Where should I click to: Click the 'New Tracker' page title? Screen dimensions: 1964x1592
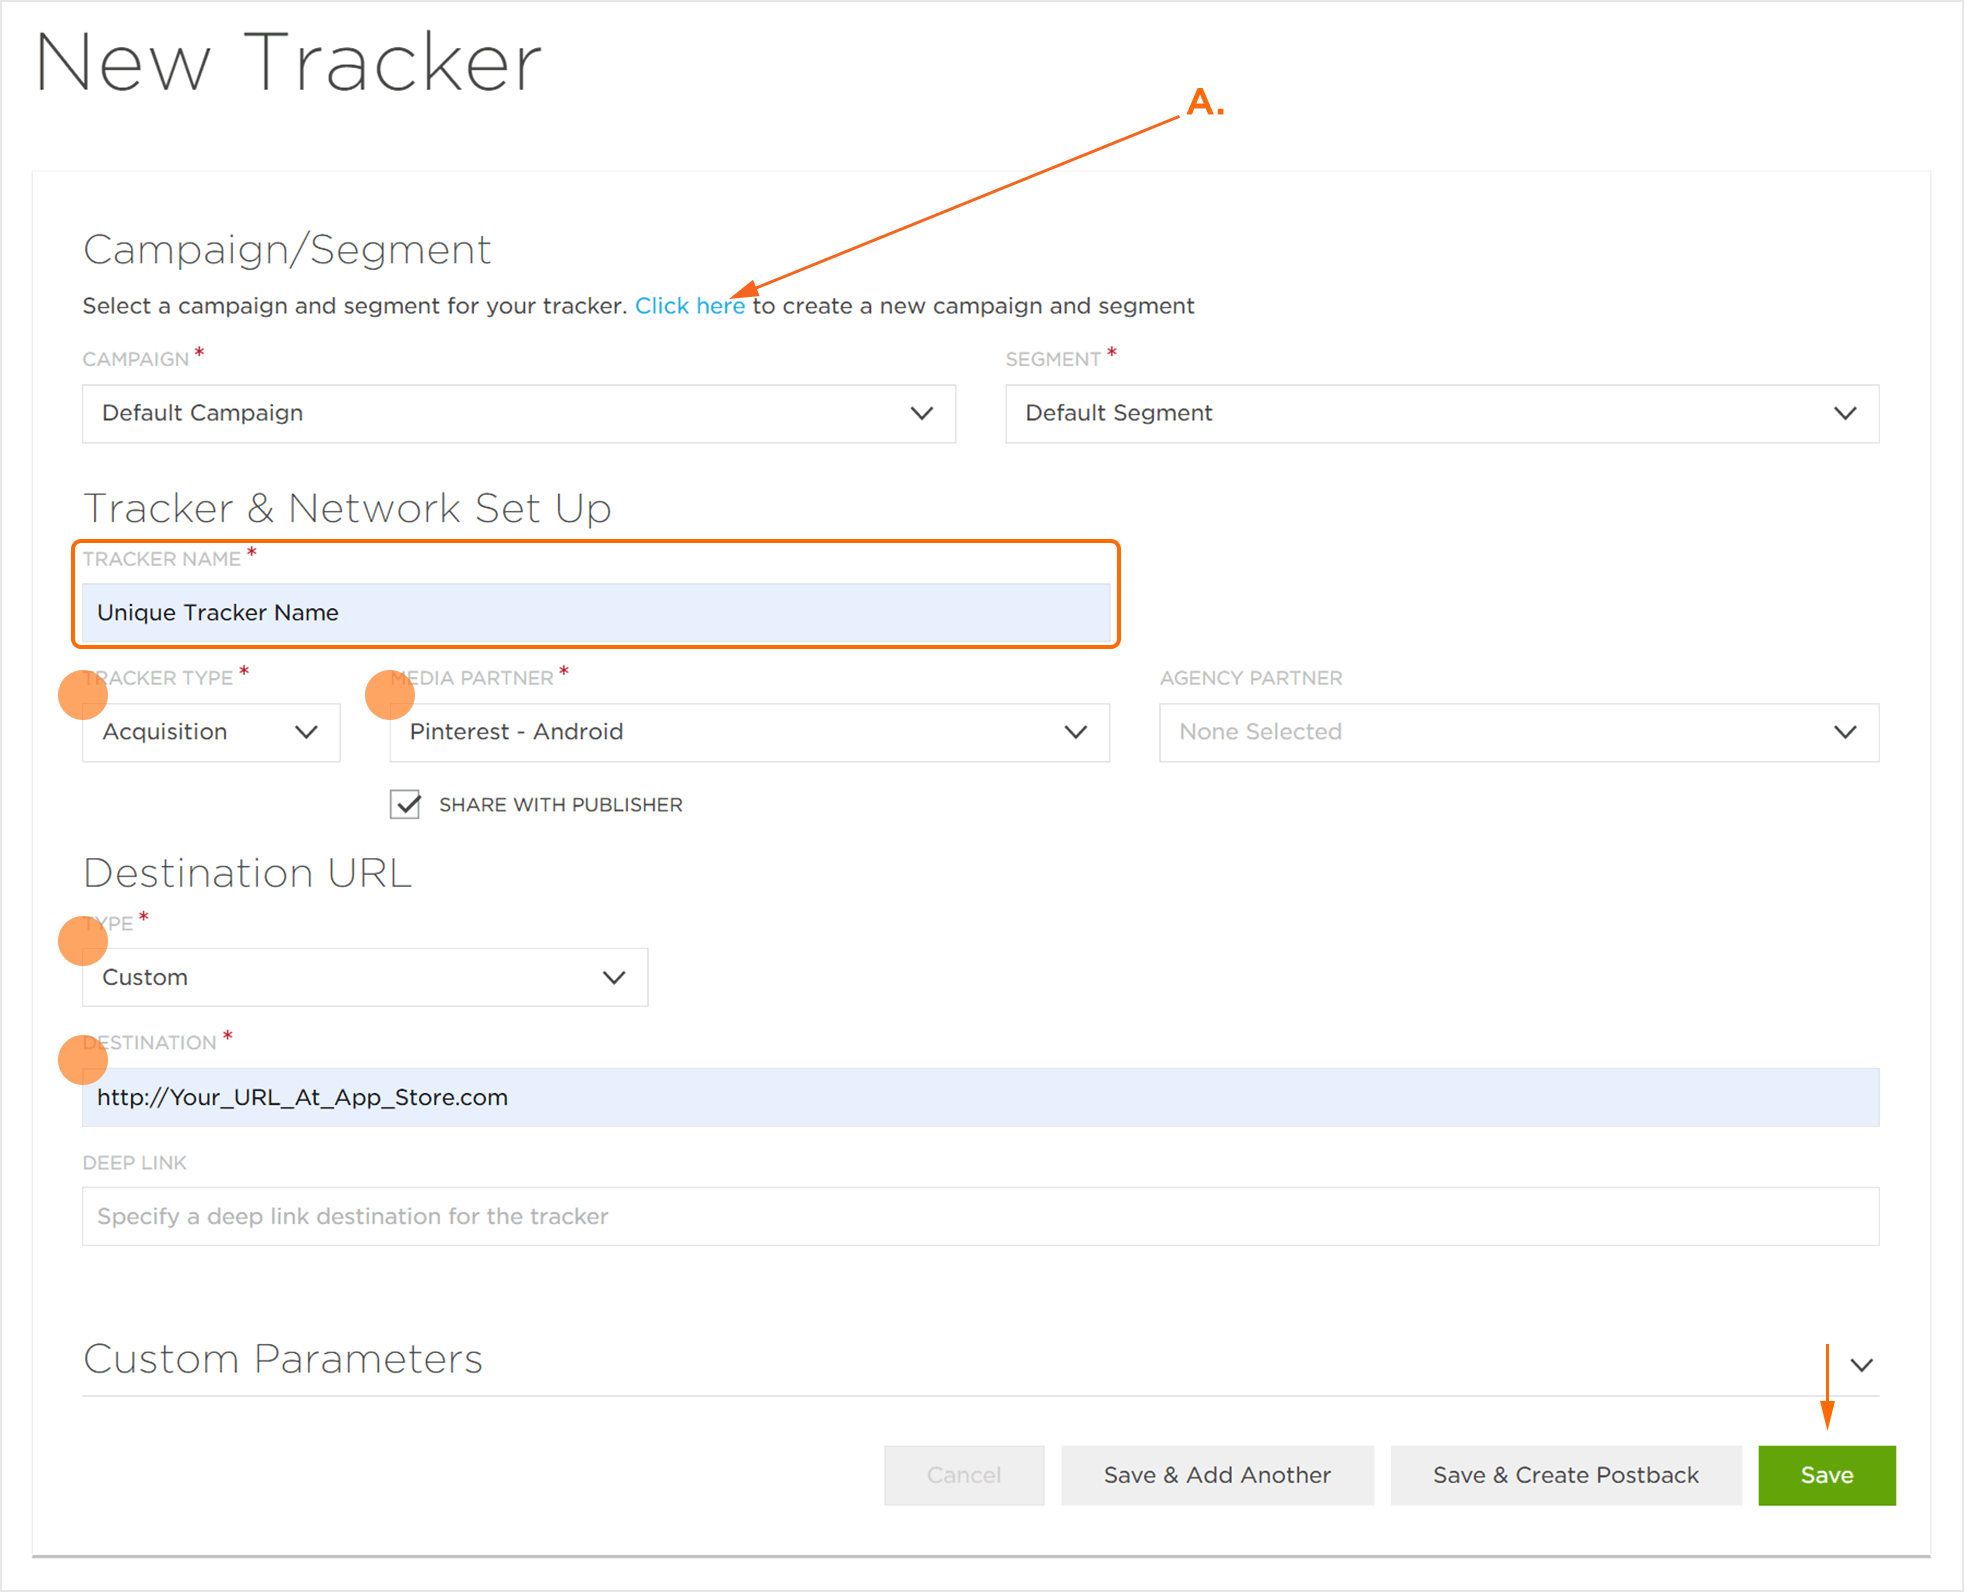[x=288, y=62]
